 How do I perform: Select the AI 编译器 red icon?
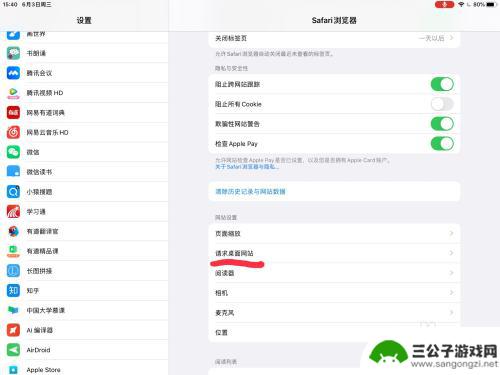coord(13,330)
